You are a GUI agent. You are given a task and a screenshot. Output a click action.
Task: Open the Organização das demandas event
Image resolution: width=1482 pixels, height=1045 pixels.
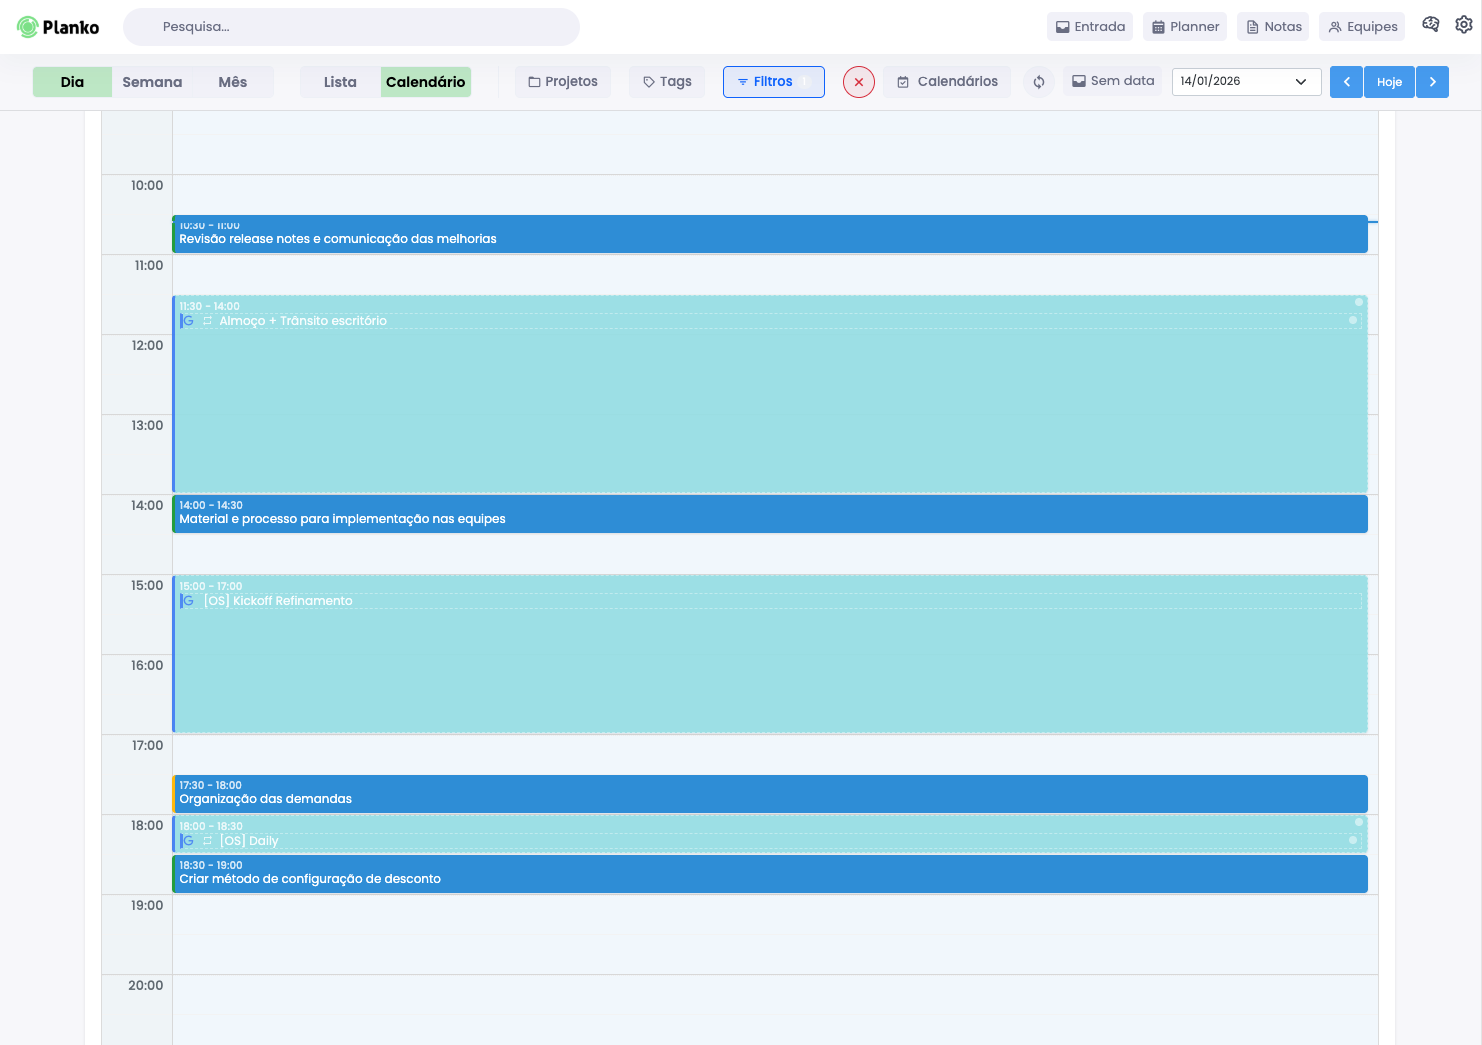[770, 794]
